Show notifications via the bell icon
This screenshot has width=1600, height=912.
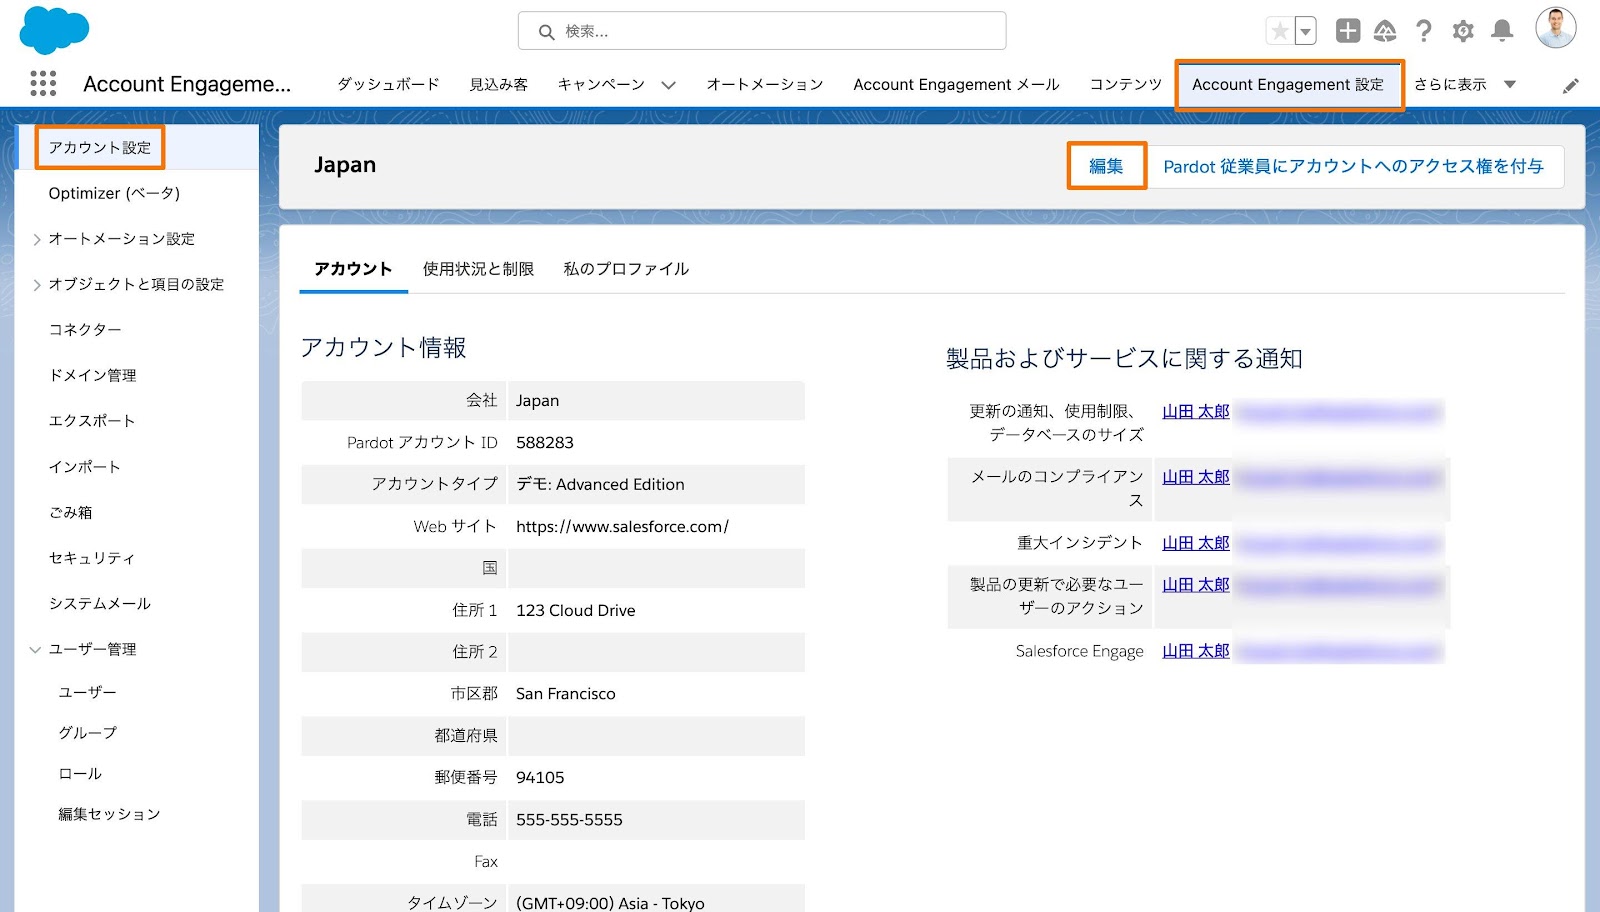coord(1502,31)
